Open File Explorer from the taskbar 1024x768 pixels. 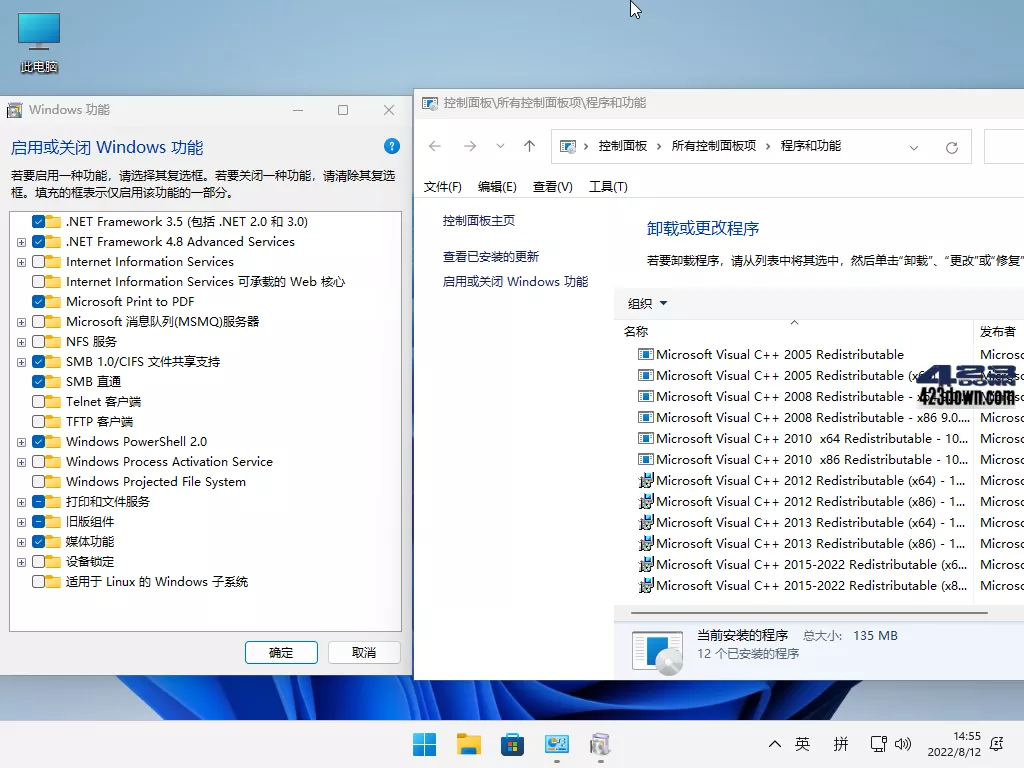[x=468, y=744]
